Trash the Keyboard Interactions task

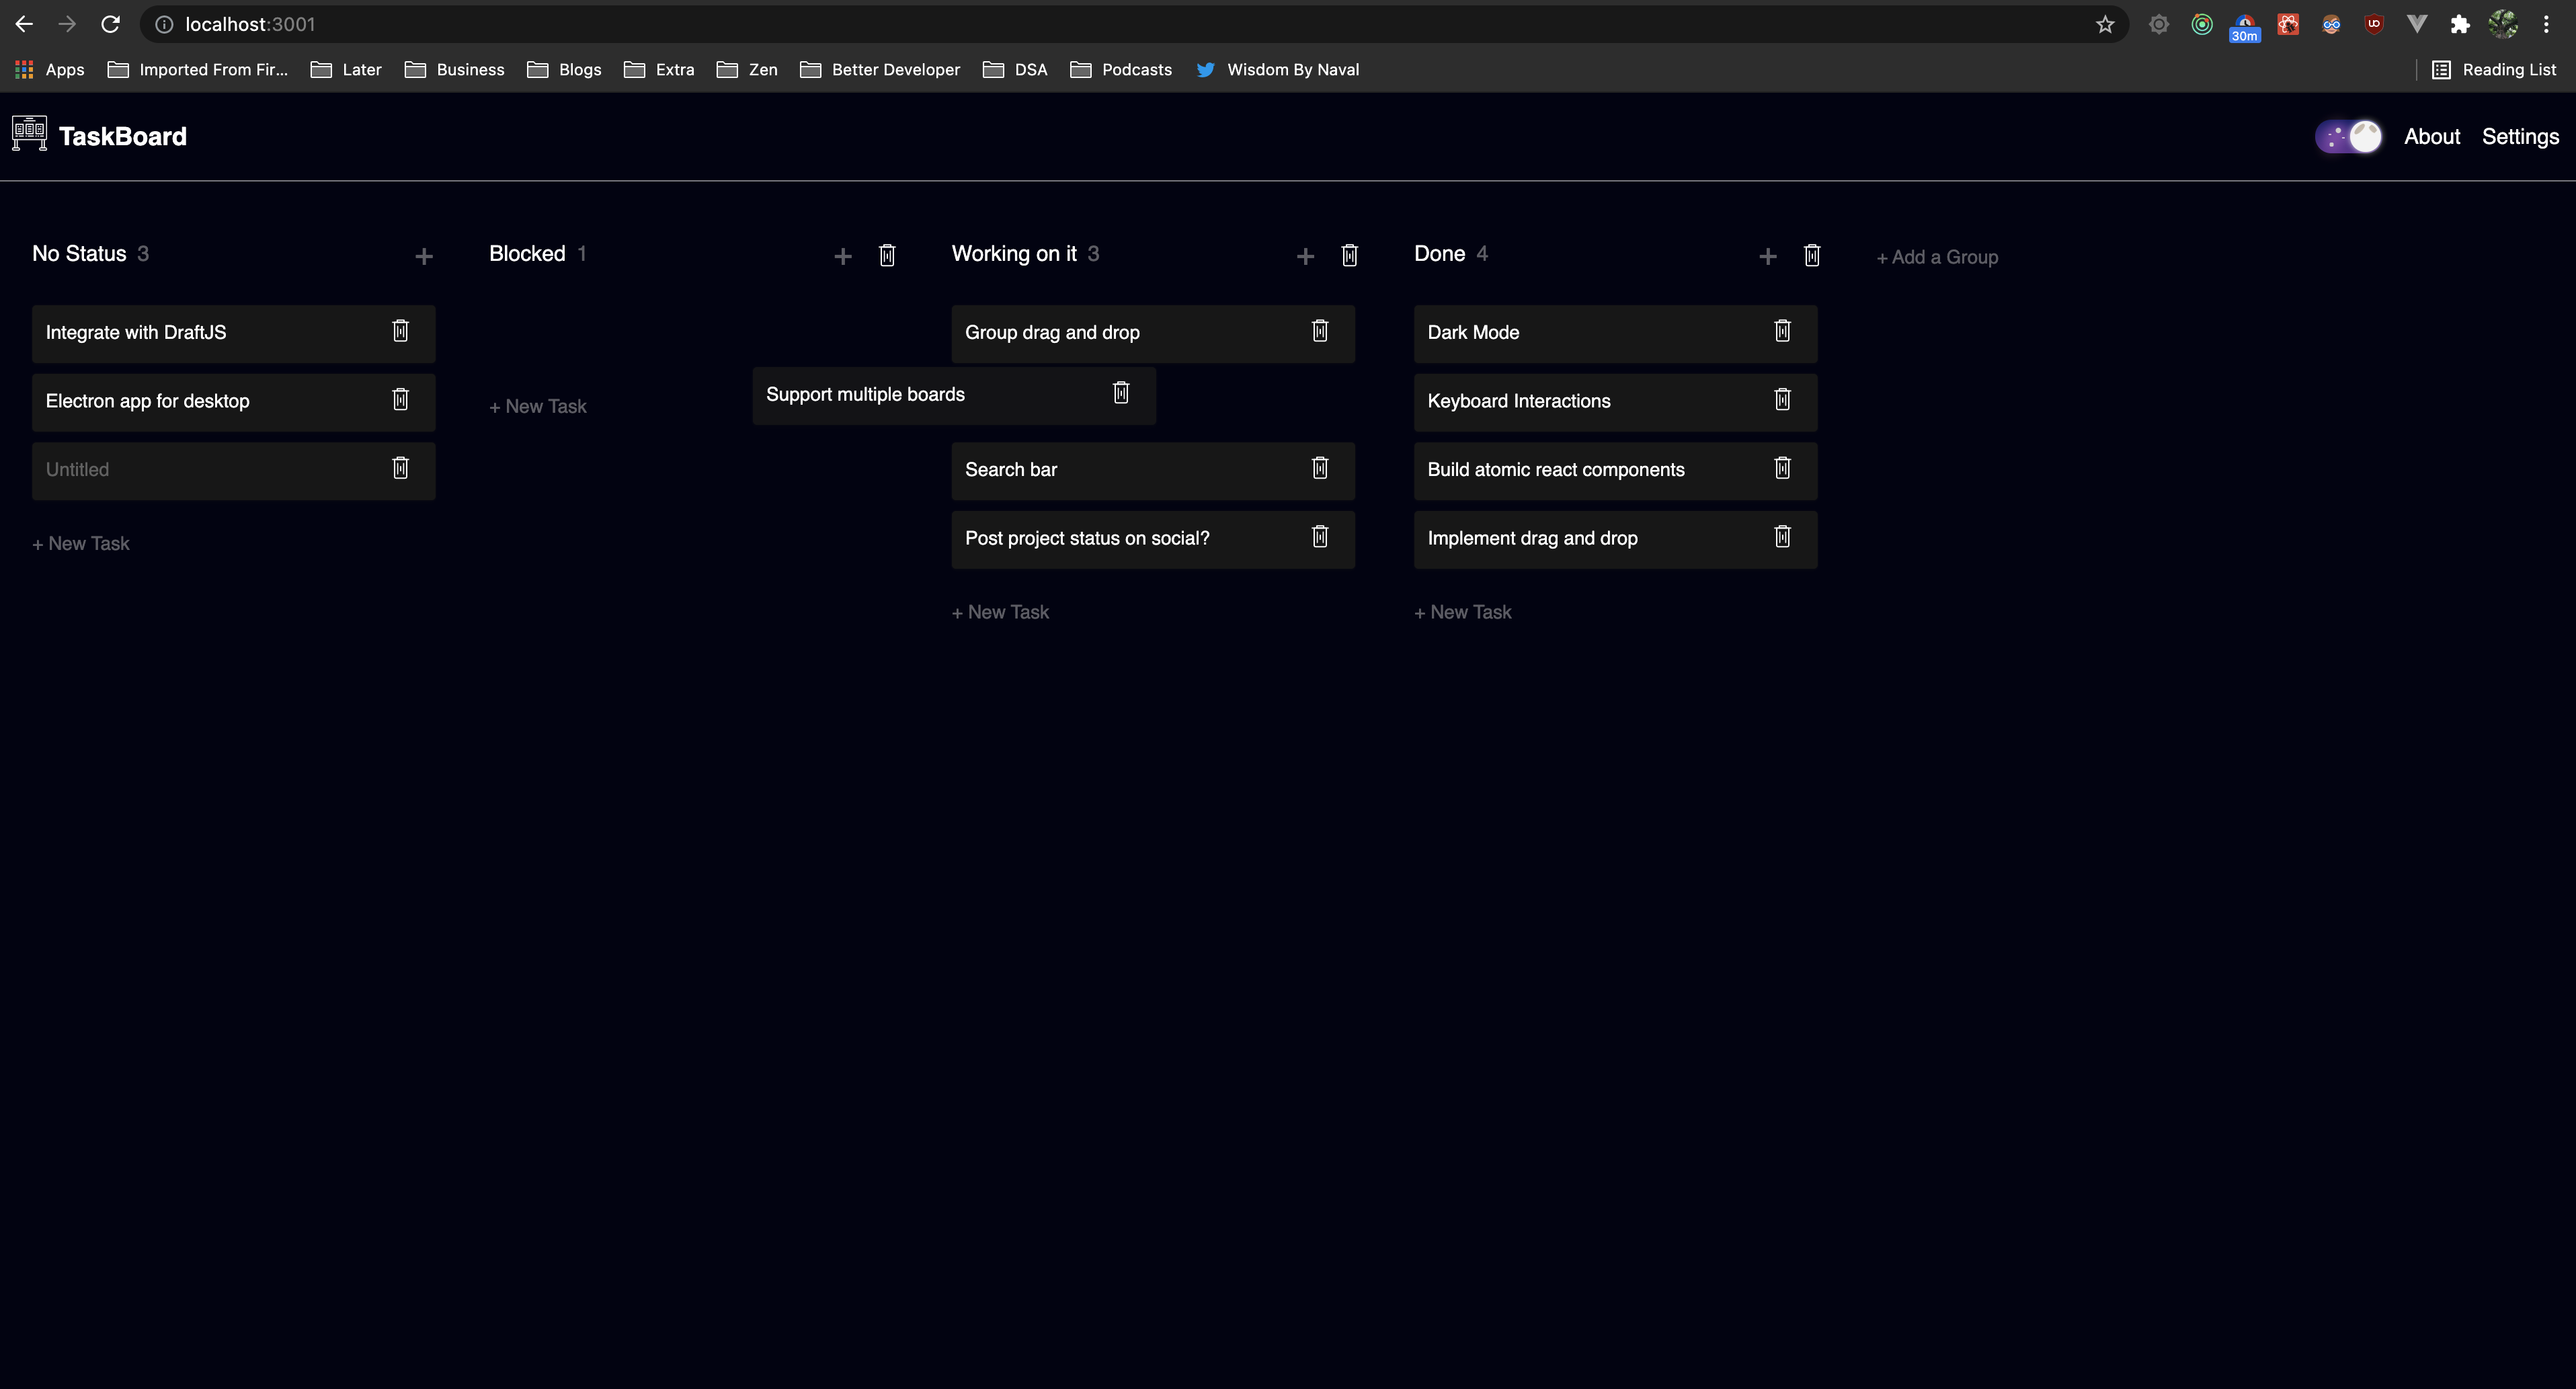1782,400
